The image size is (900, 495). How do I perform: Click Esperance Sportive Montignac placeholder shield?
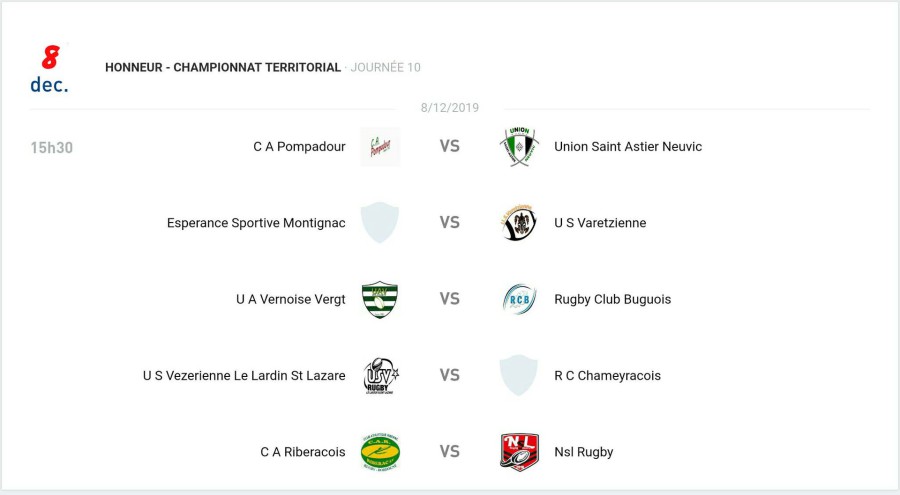tap(380, 223)
